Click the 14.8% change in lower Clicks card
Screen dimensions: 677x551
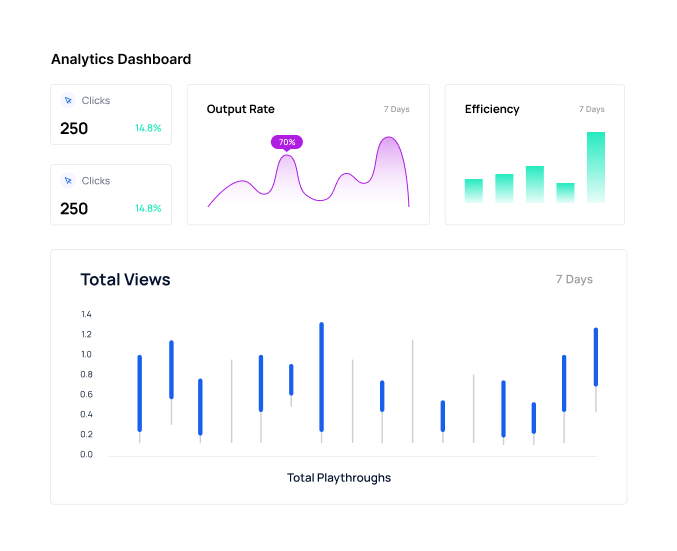click(x=148, y=208)
